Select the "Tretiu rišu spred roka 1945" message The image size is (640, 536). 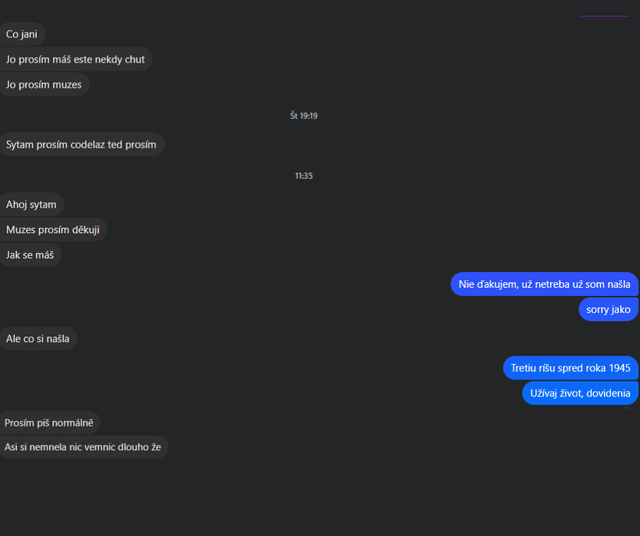[x=570, y=368]
